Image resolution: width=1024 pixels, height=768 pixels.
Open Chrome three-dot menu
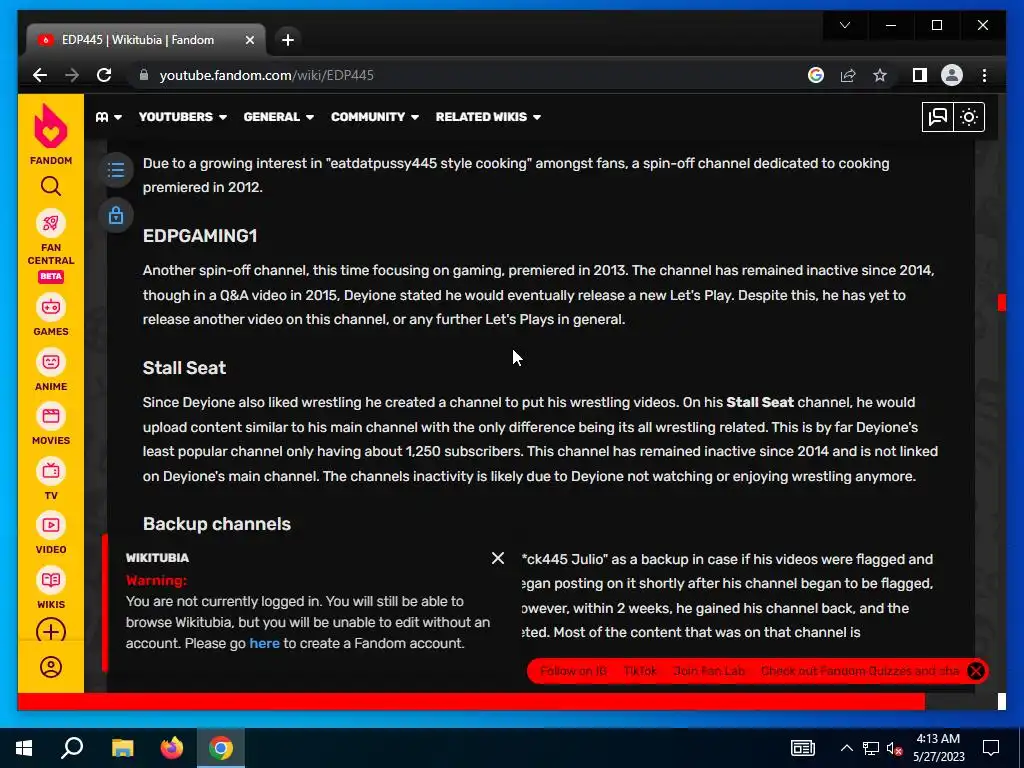pyautogui.click(x=984, y=75)
